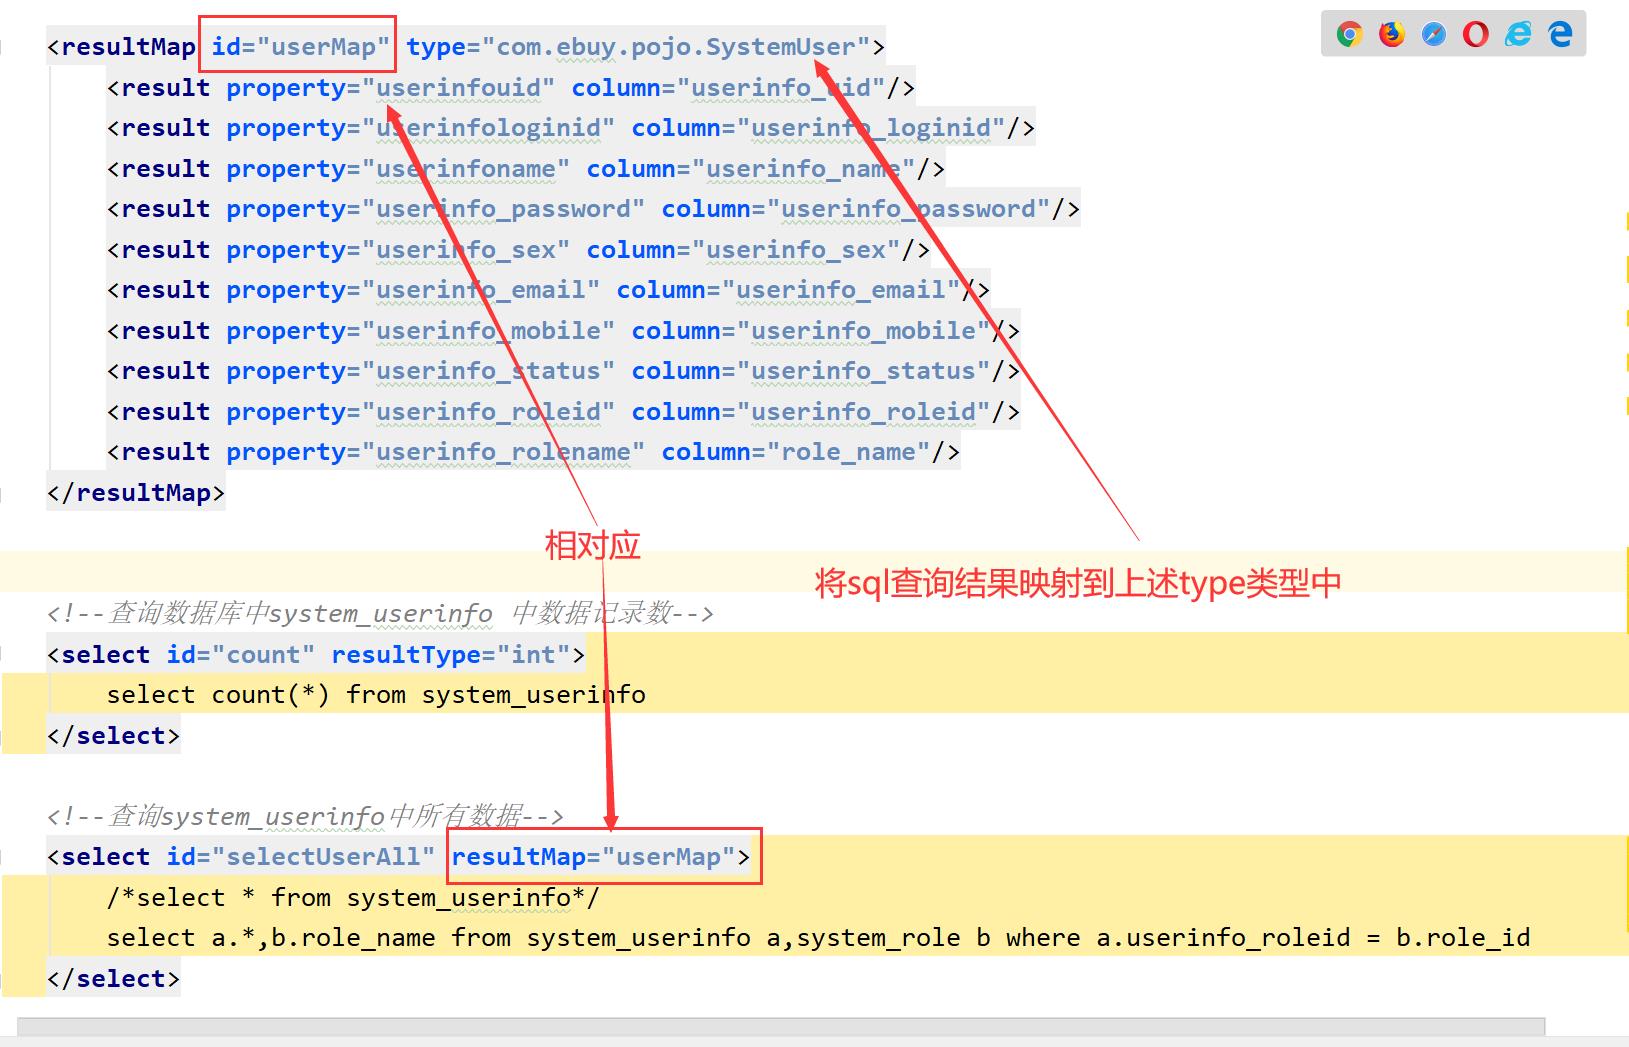
Task: Open preview in Firefox browser icon
Action: (1391, 35)
